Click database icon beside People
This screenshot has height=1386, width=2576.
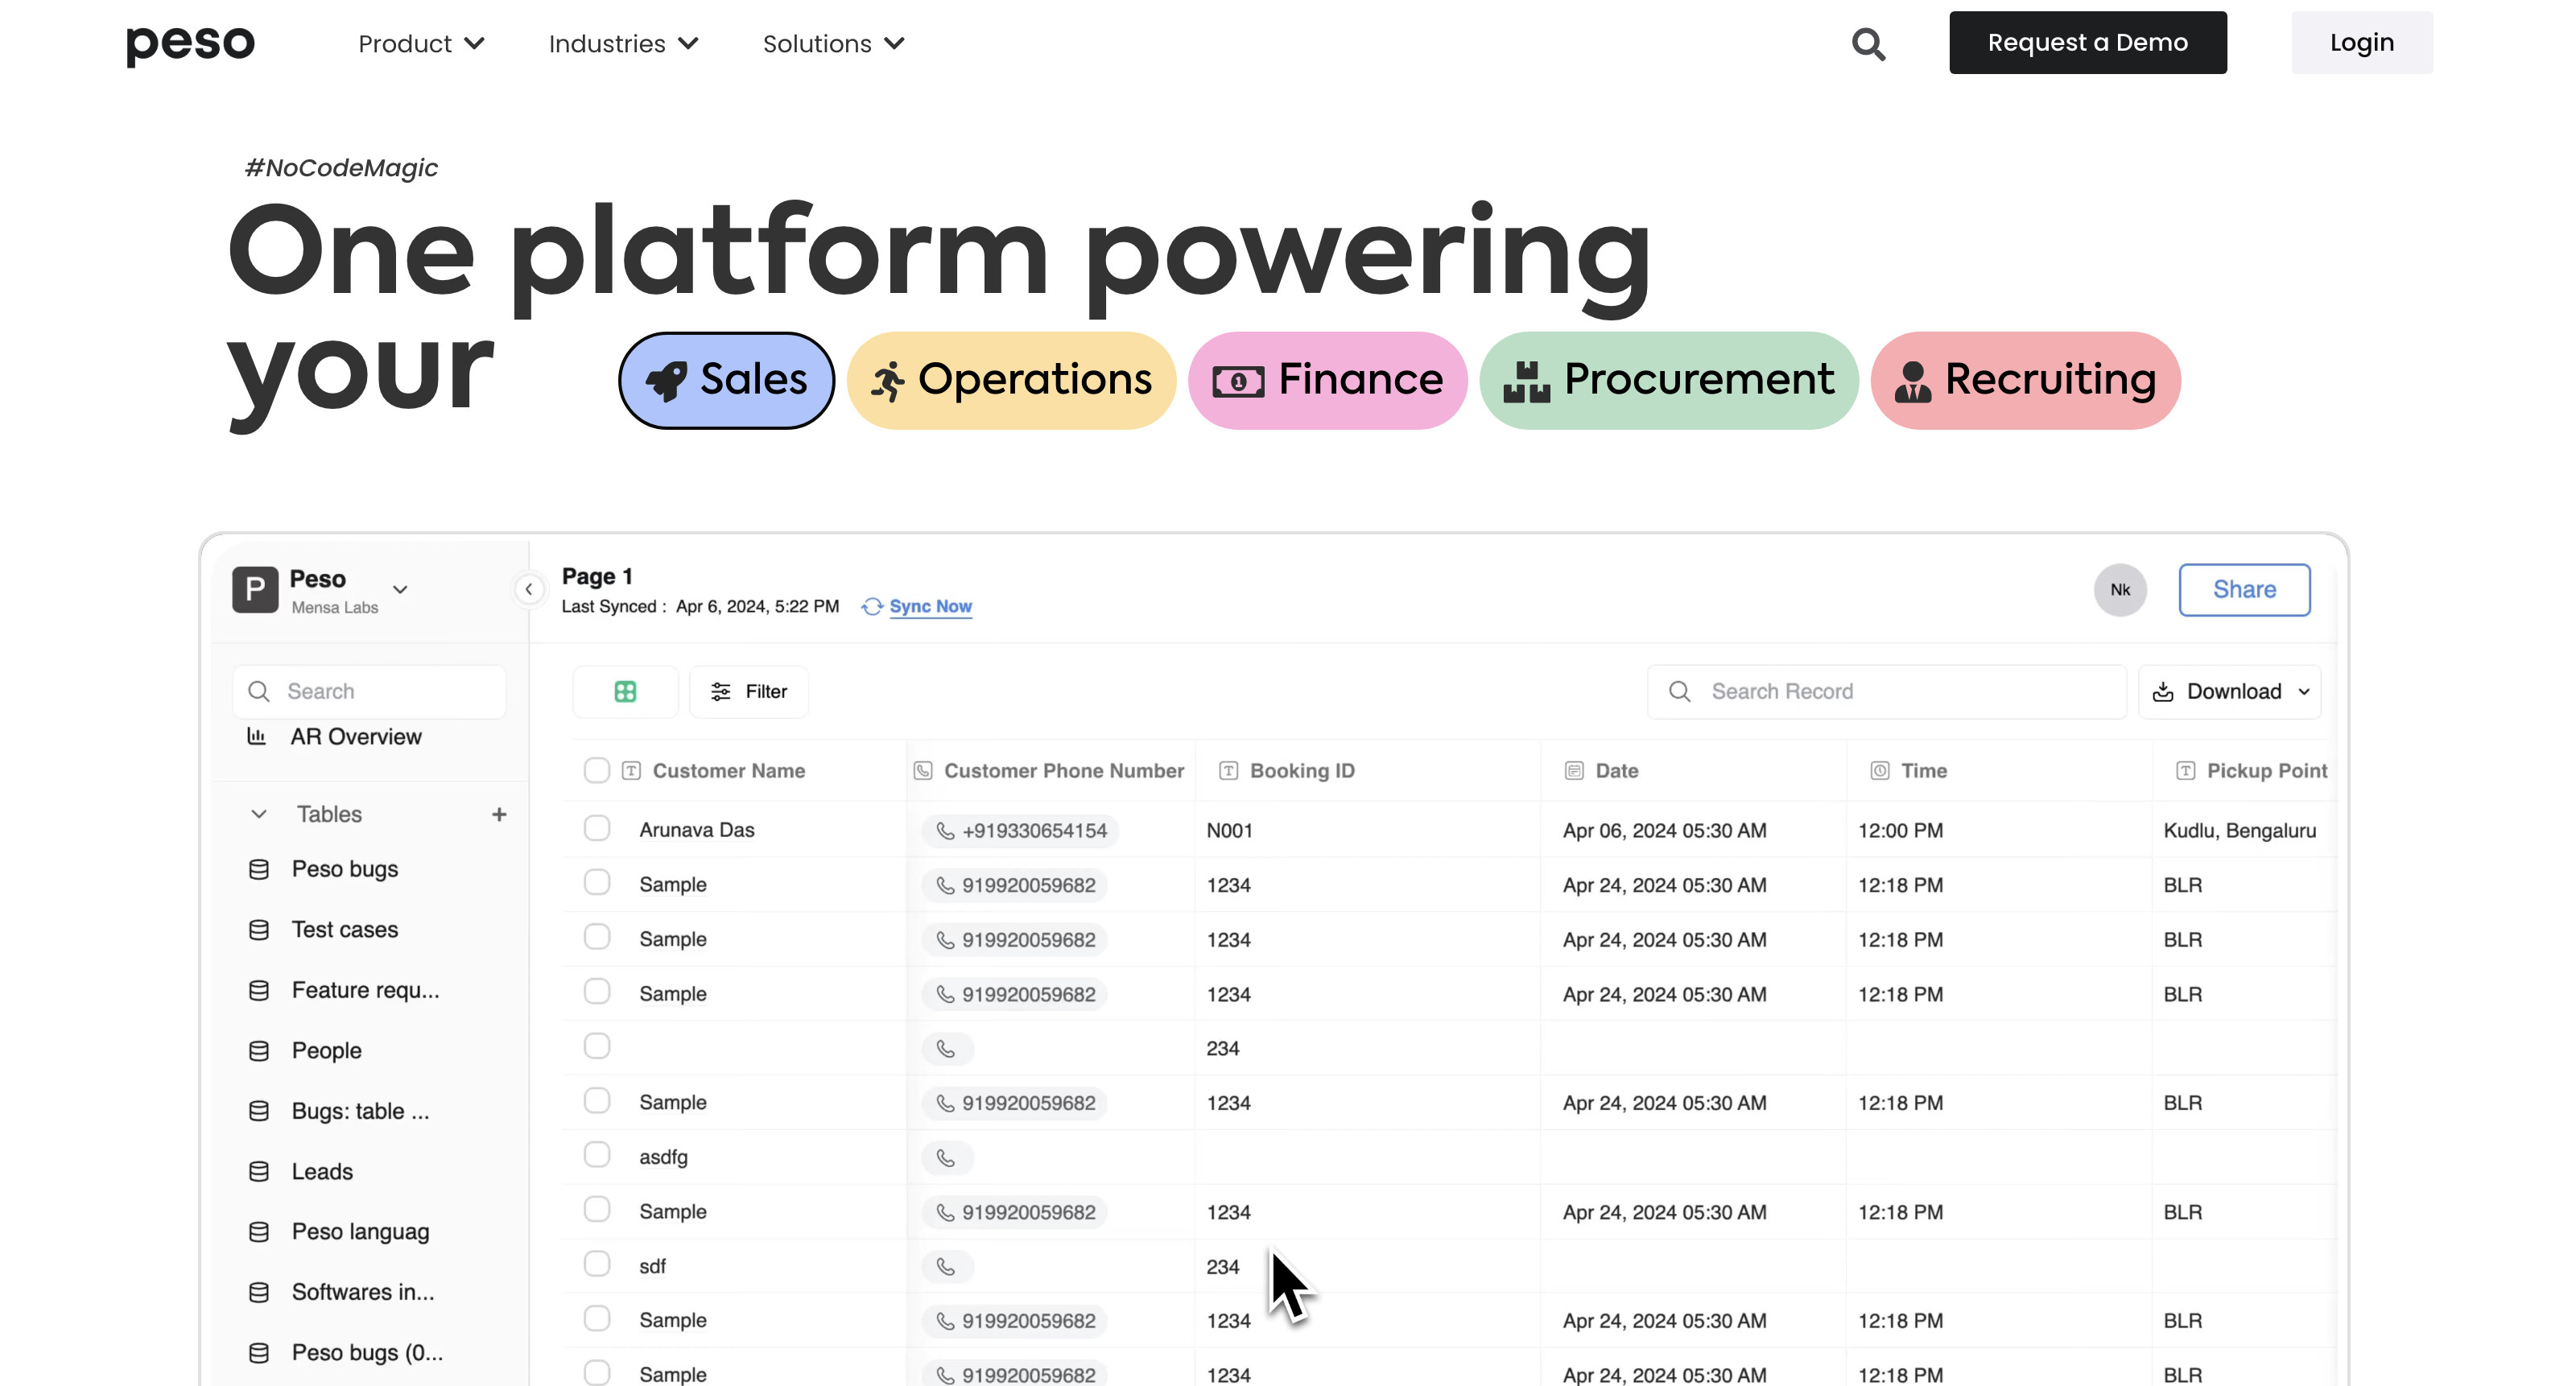tap(259, 1051)
